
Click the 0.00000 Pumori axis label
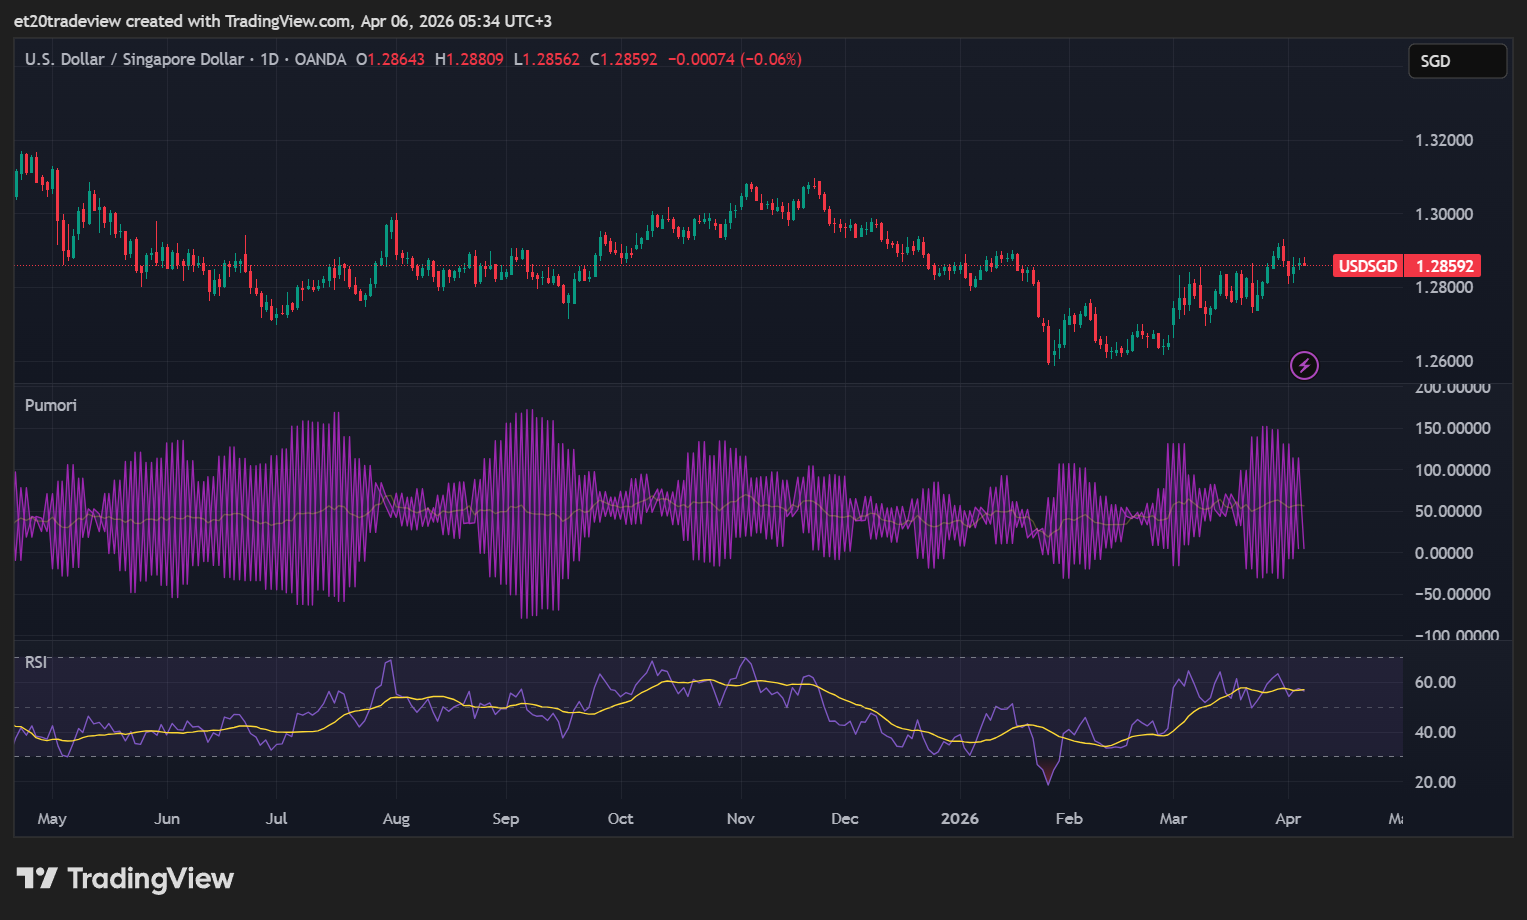coord(1444,553)
